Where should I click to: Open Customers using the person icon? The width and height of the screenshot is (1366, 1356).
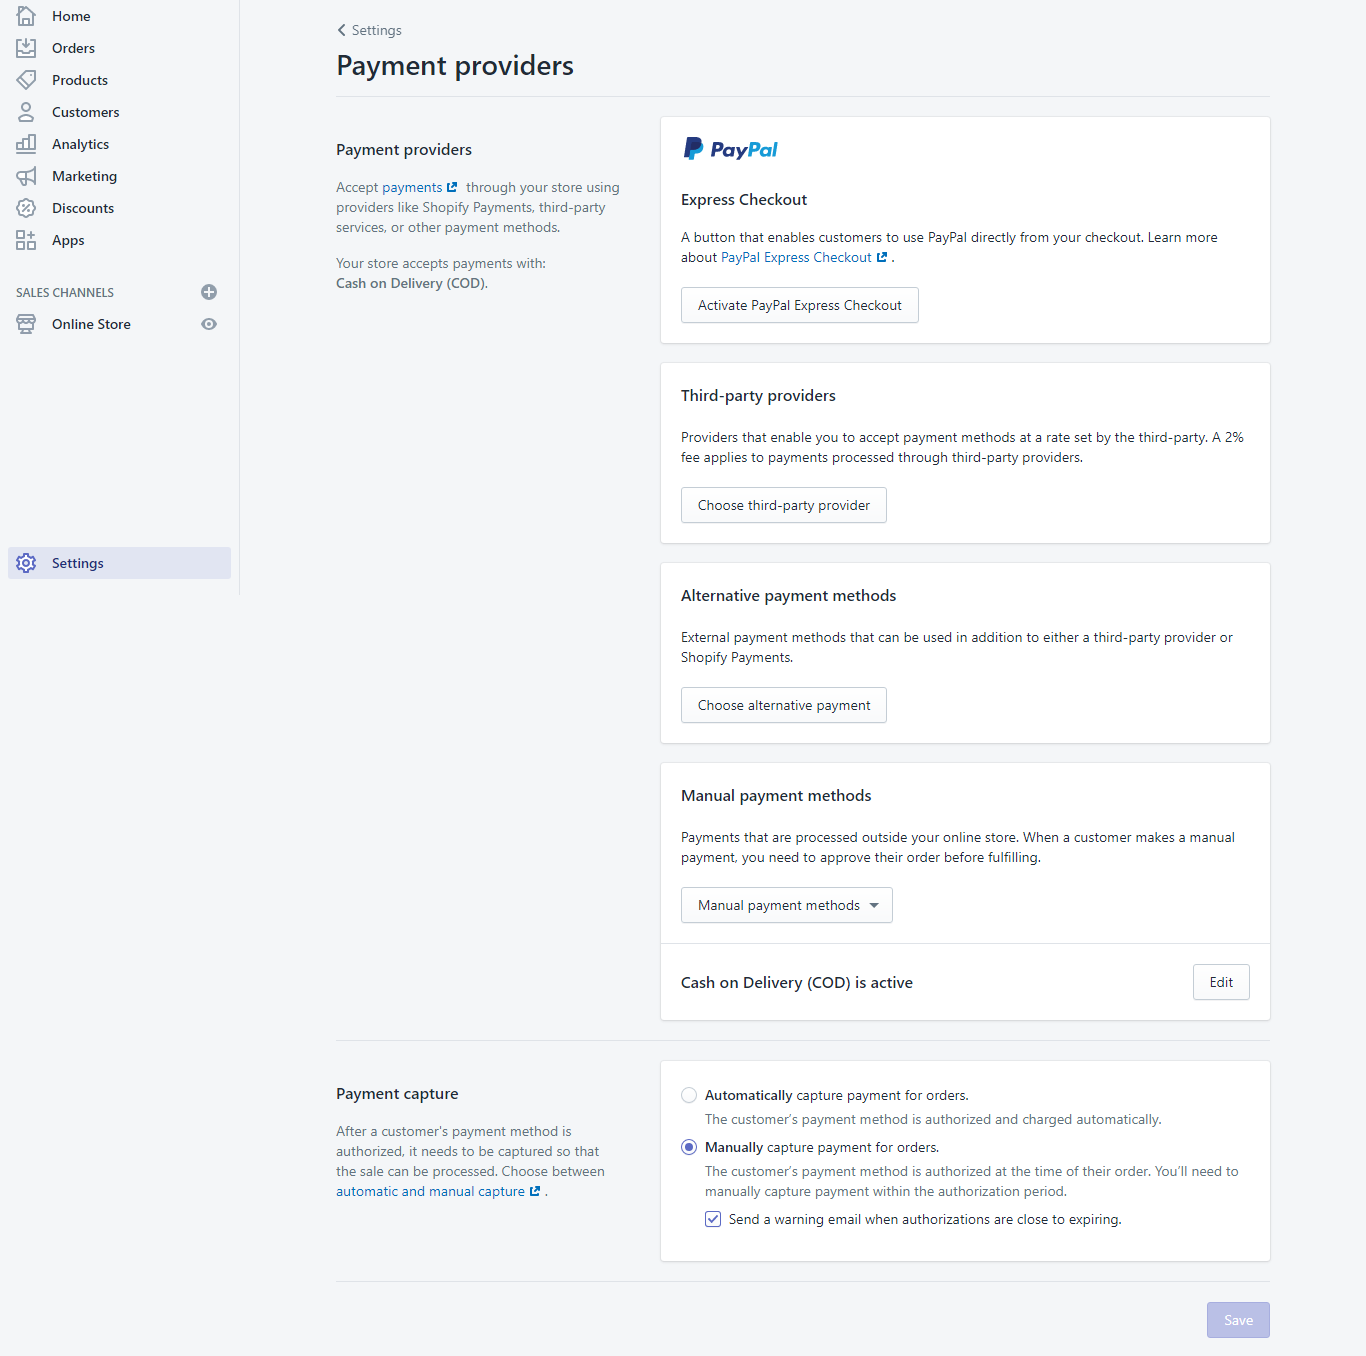tap(26, 112)
